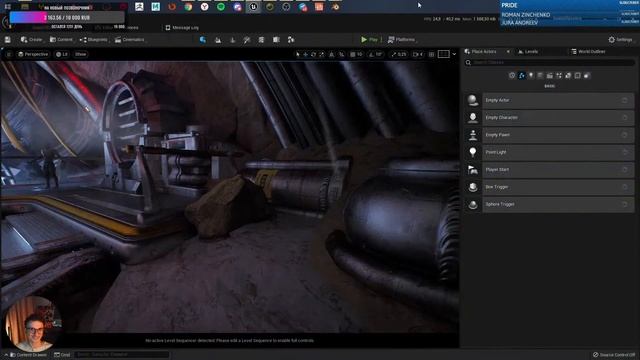Screen dimensions: 640x360
Task: Choose the scale gizmo tool
Action: [x=322, y=54]
